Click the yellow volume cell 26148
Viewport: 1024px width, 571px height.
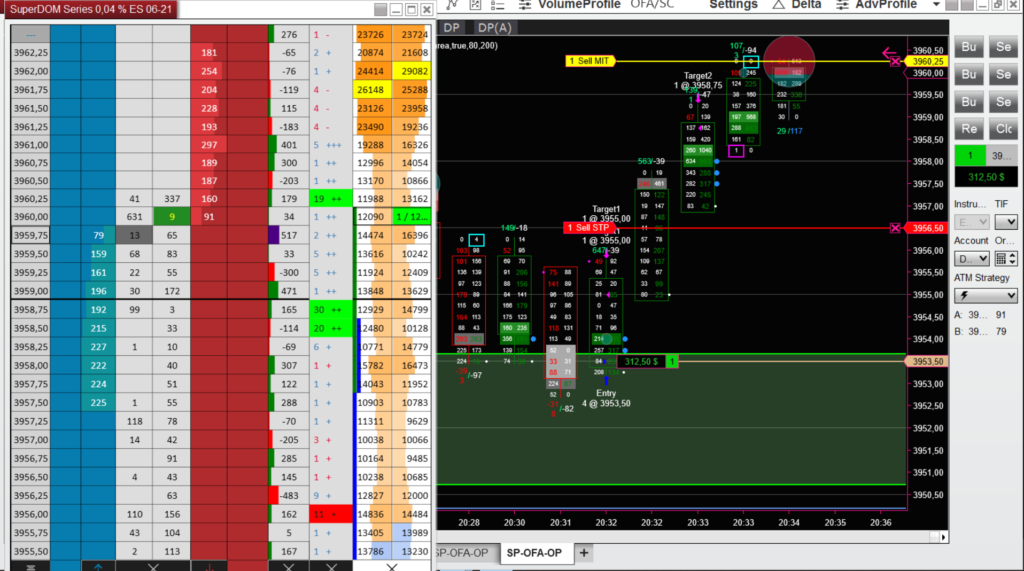click(373, 90)
